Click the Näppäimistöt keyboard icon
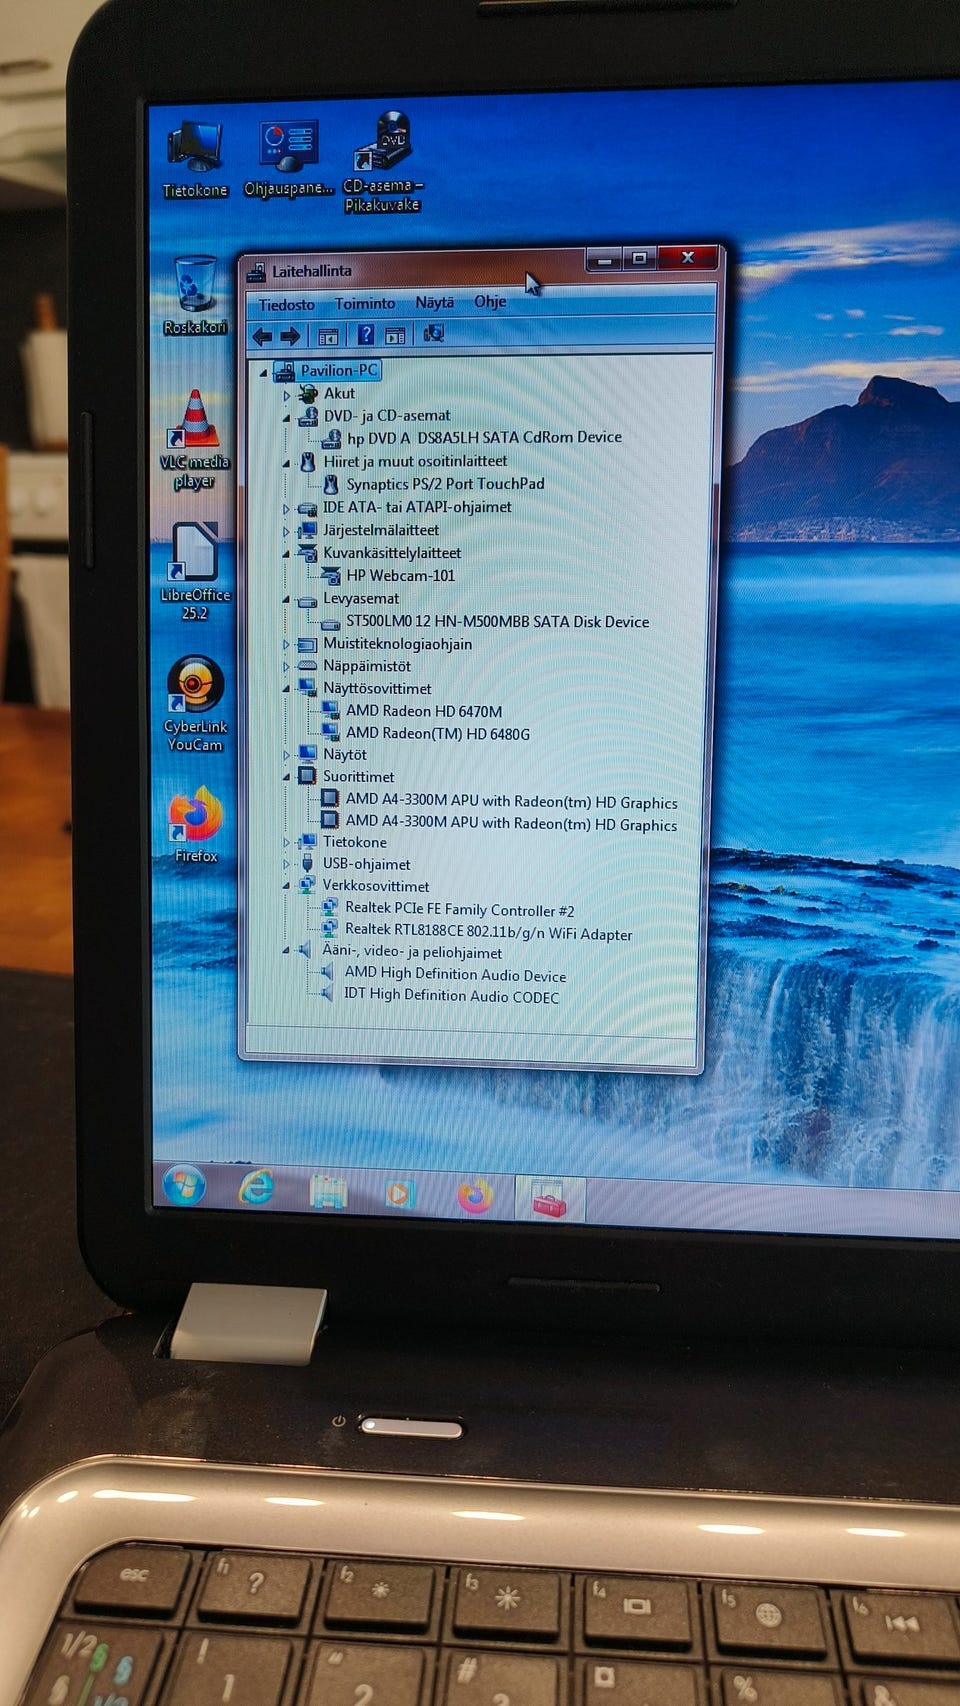The width and height of the screenshot is (960, 1706). 307,666
